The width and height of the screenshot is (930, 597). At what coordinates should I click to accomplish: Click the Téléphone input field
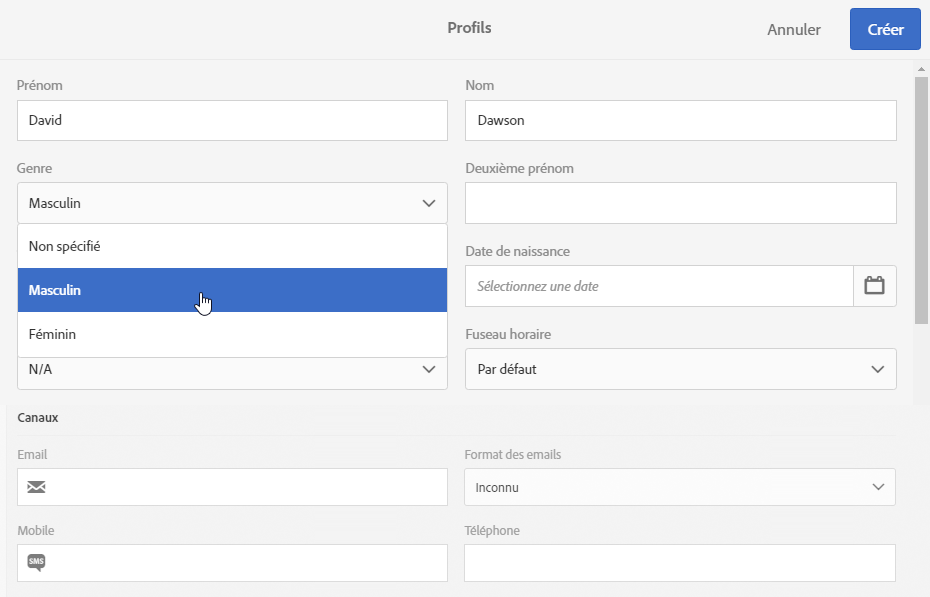pyautogui.click(x=679, y=562)
